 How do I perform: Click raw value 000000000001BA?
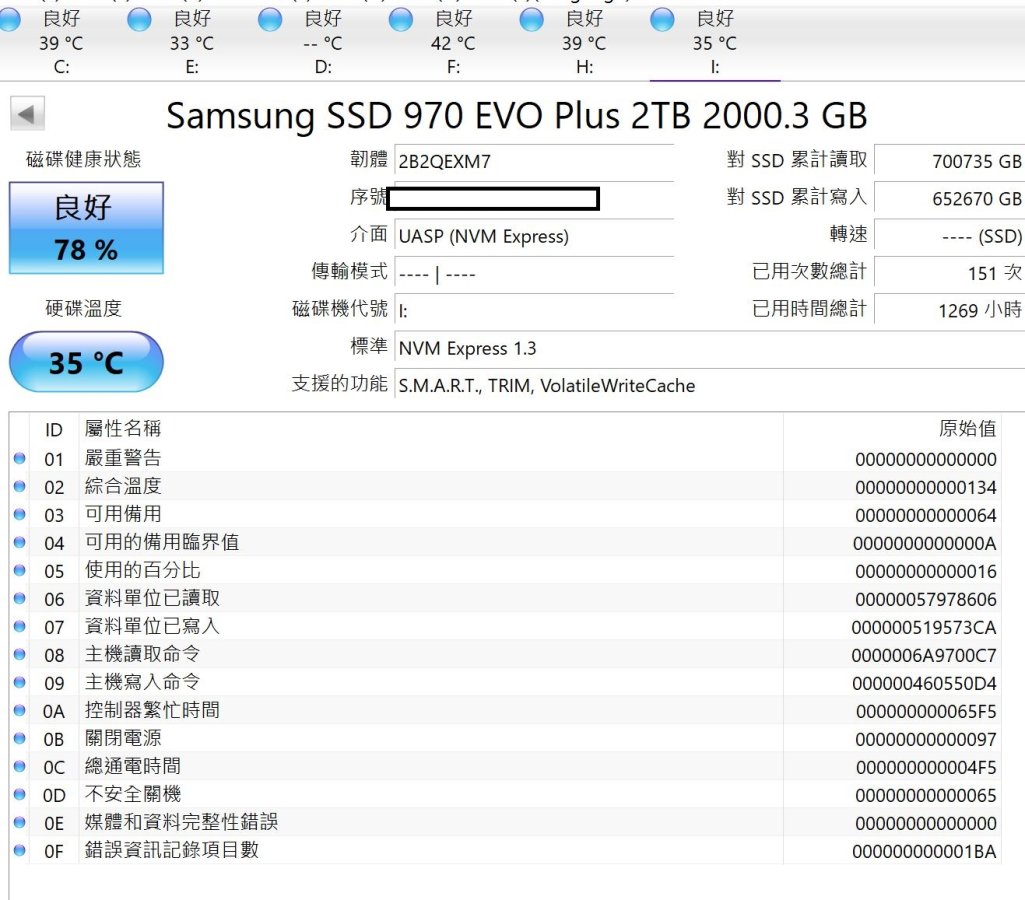tap(924, 852)
